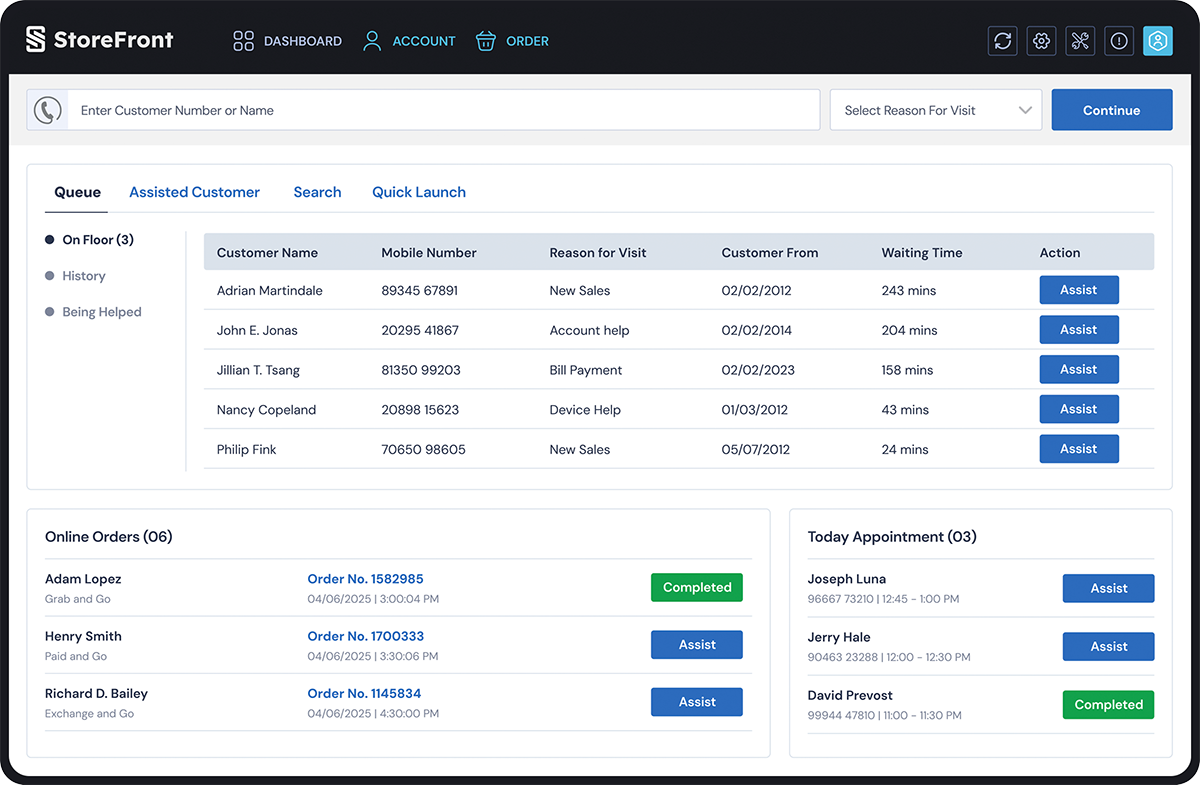Click Continue next to the visit reason
The height and width of the screenshot is (785, 1200).
[x=1112, y=109]
